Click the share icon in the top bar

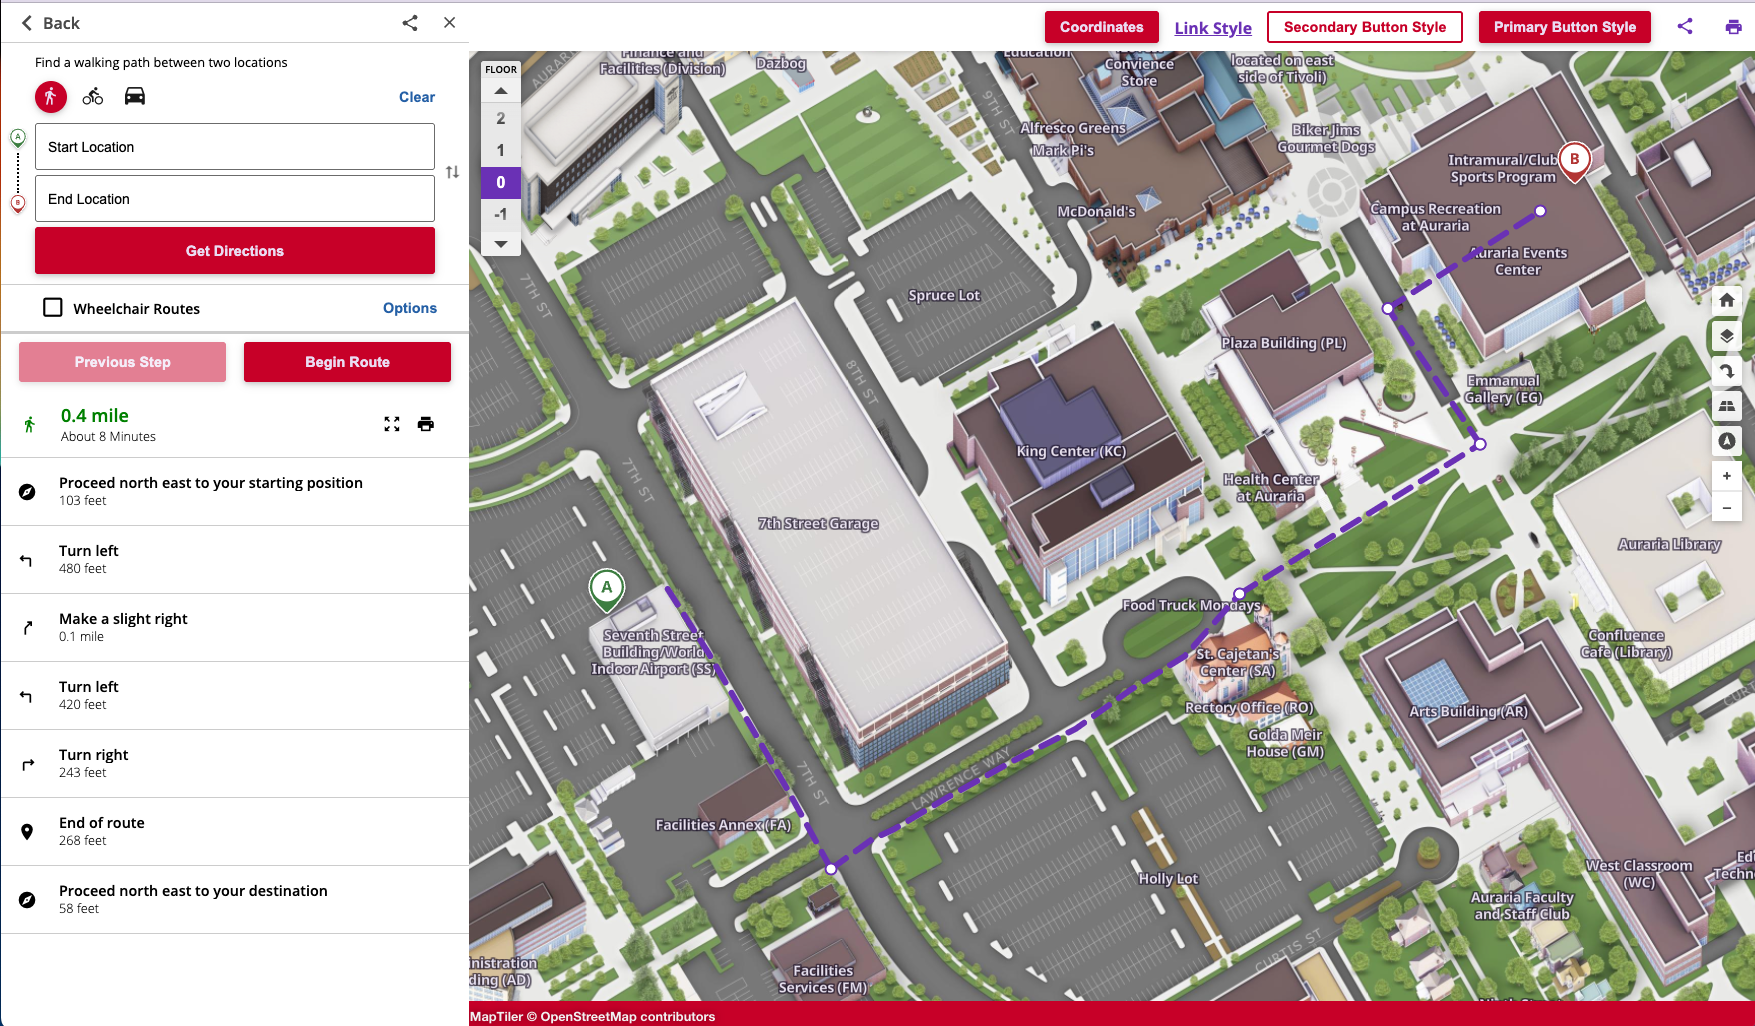pos(1685,27)
